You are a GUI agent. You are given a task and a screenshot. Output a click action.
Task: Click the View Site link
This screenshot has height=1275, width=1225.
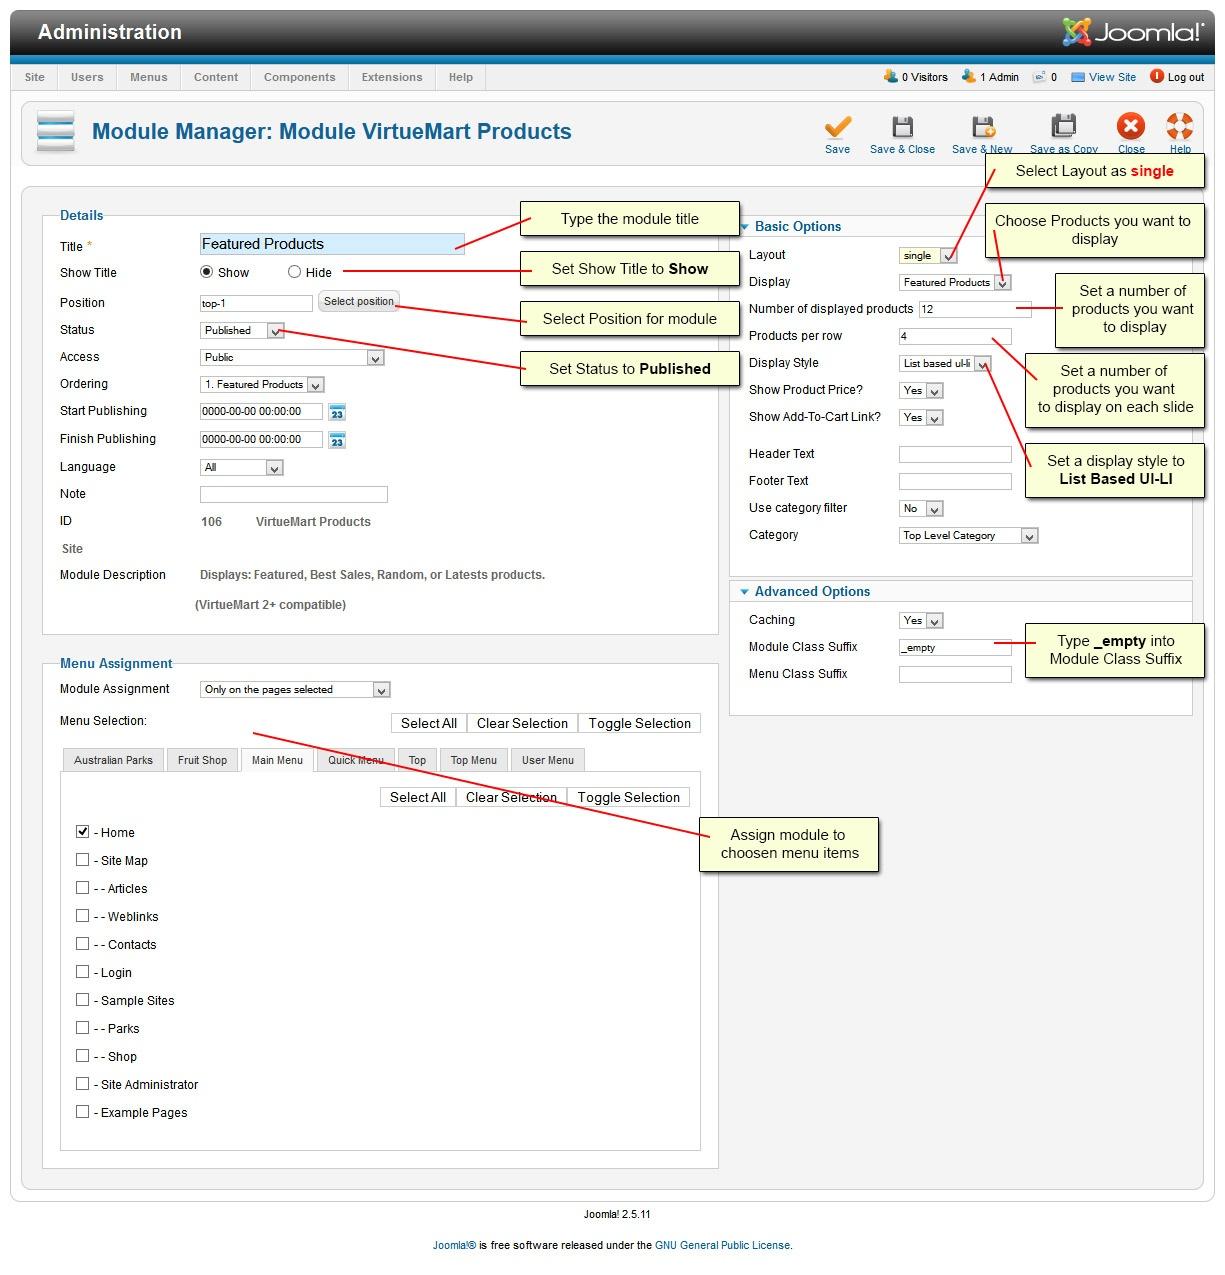1112,77
